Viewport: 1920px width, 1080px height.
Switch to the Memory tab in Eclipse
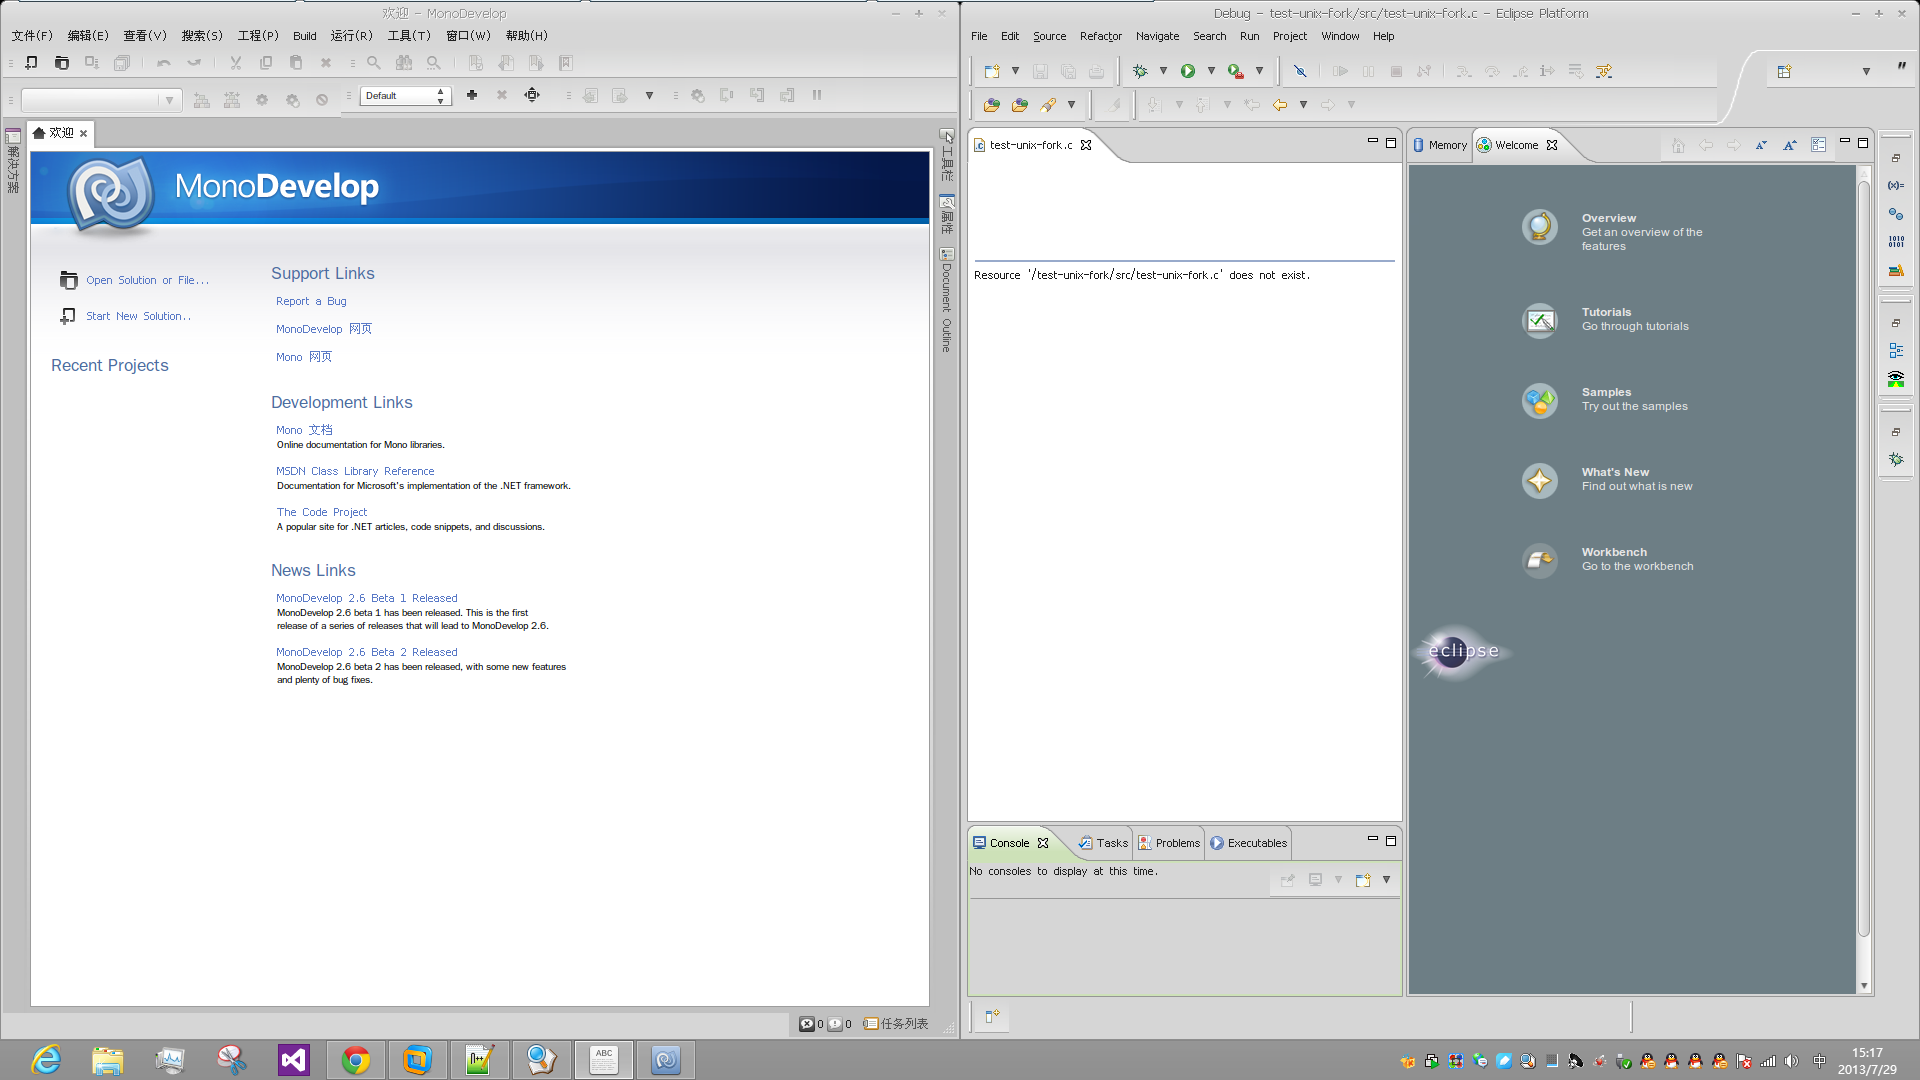(1440, 145)
